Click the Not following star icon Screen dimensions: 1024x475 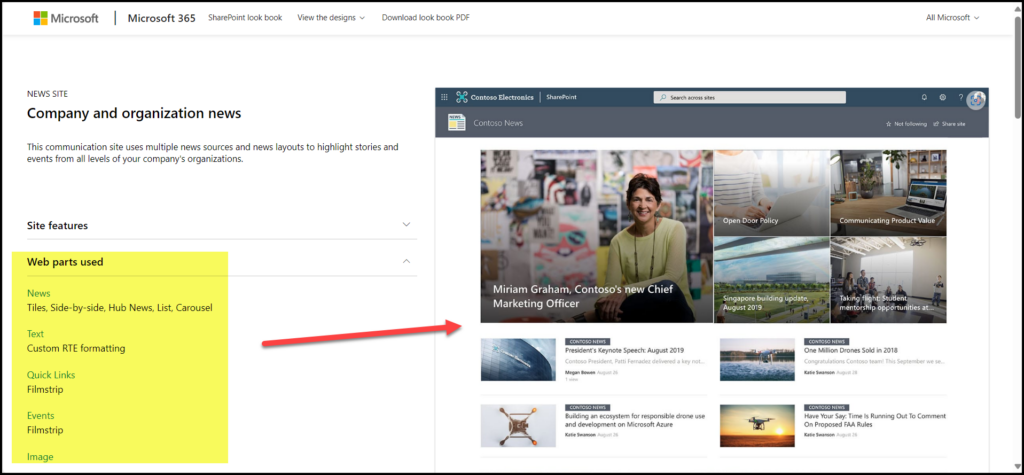coord(888,123)
